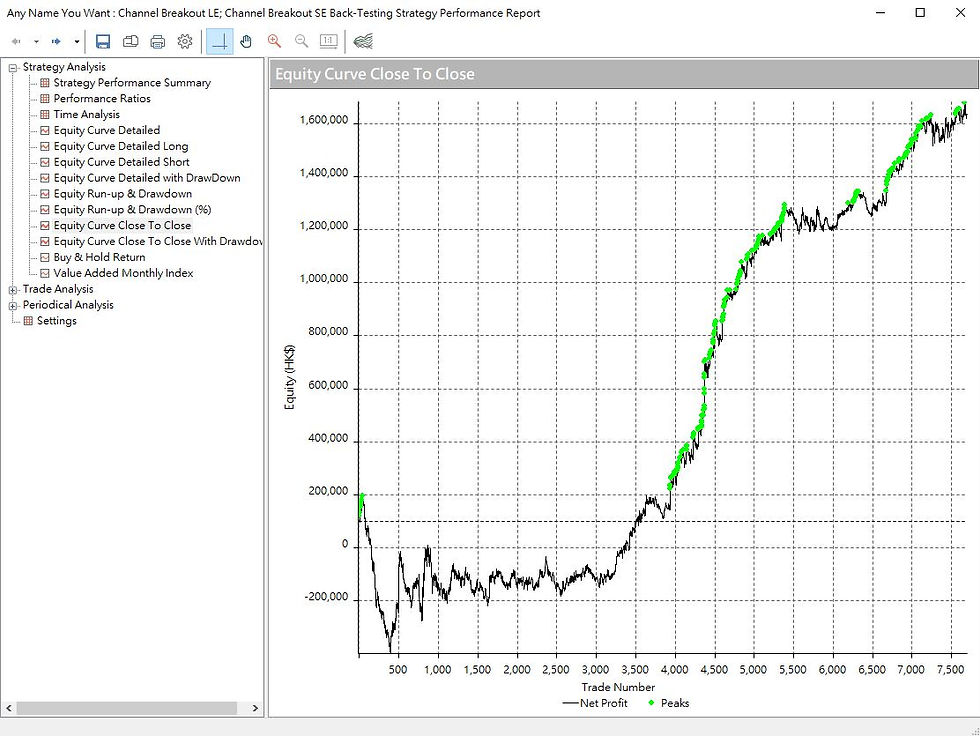This screenshot has height=736, width=980.
Task: Click the chart icon beside Buy & Hold Return
Action: [44, 257]
